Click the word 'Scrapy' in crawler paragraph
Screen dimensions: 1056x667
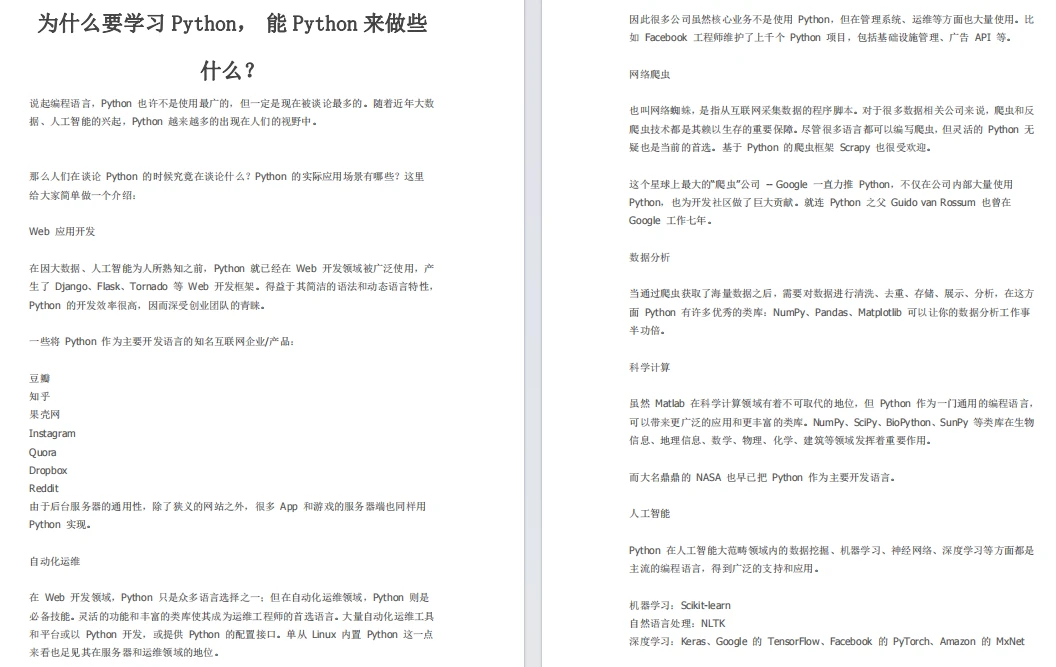855,148
